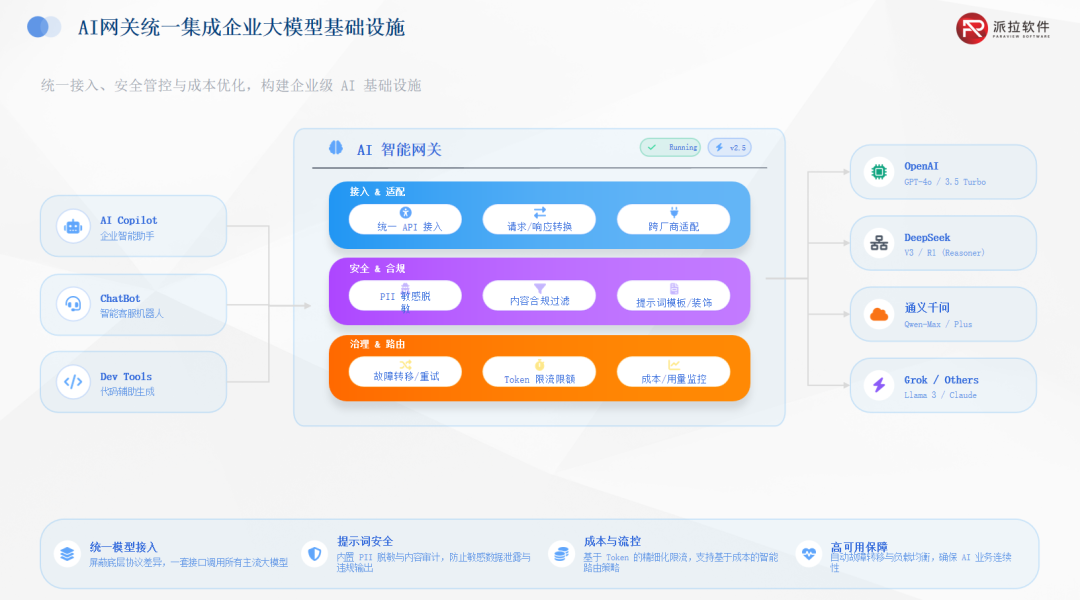Click the 高可用保障 heartbeat icon
The height and width of the screenshot is (600, 1080).
coord(809,554)
